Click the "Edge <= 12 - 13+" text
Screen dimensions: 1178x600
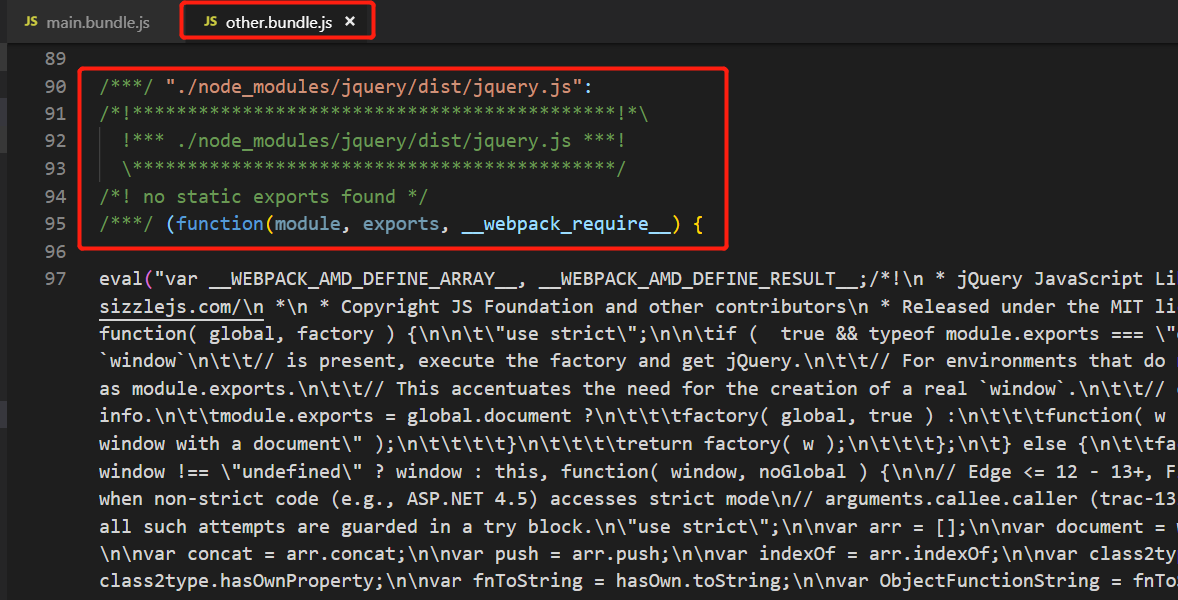[1061, 472]
